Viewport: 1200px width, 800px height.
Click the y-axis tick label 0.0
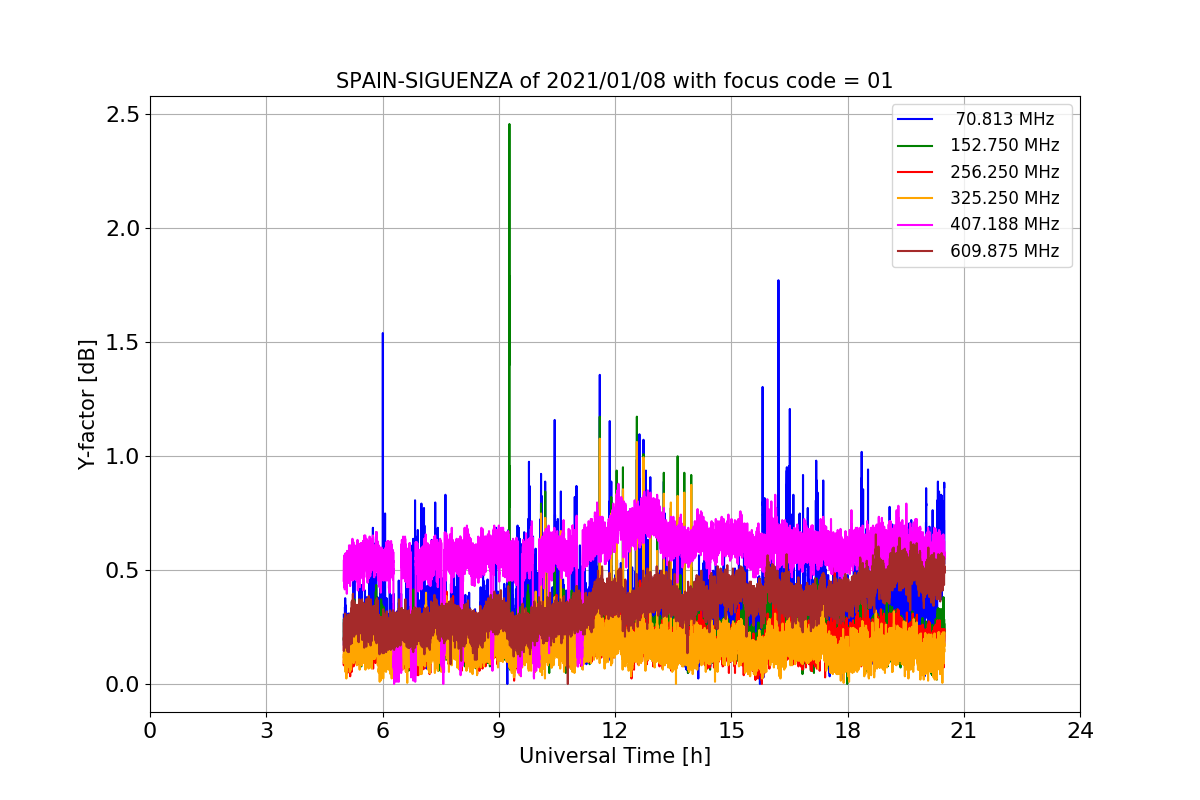pyautogui.click(x=122, y=685)
